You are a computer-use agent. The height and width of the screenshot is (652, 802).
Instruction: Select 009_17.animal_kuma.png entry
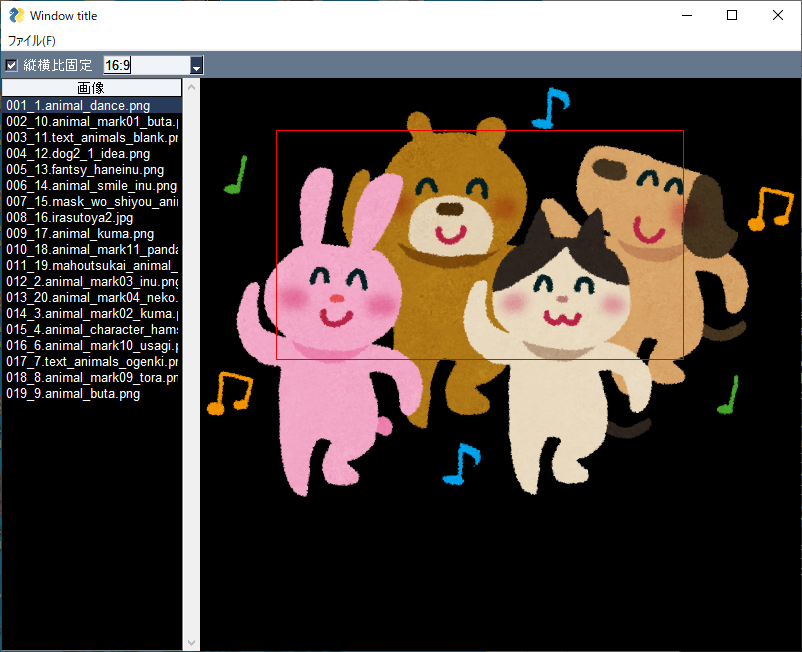point(90,233)
